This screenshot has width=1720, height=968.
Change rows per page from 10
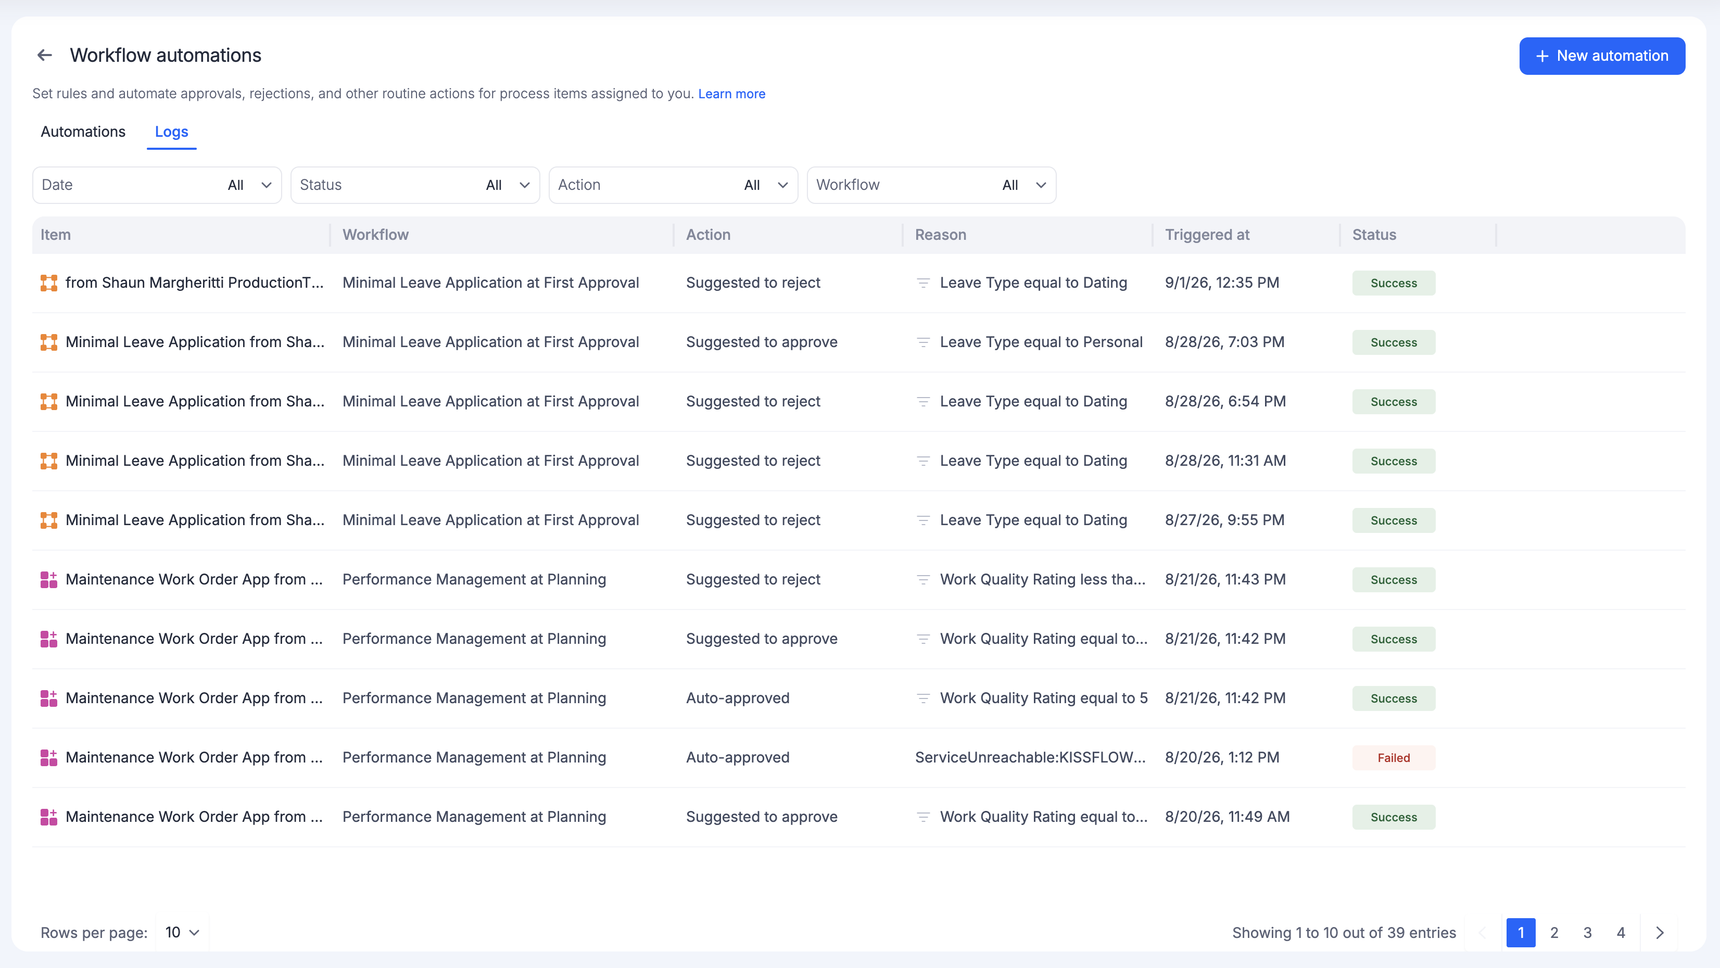coord(182,933)
